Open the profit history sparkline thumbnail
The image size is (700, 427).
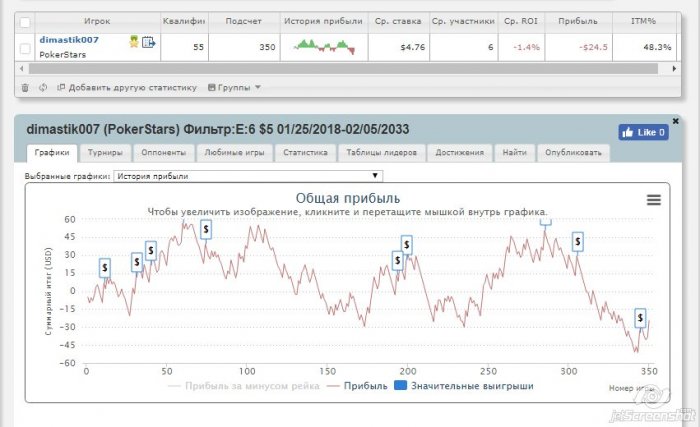click(x=324, y=46)
